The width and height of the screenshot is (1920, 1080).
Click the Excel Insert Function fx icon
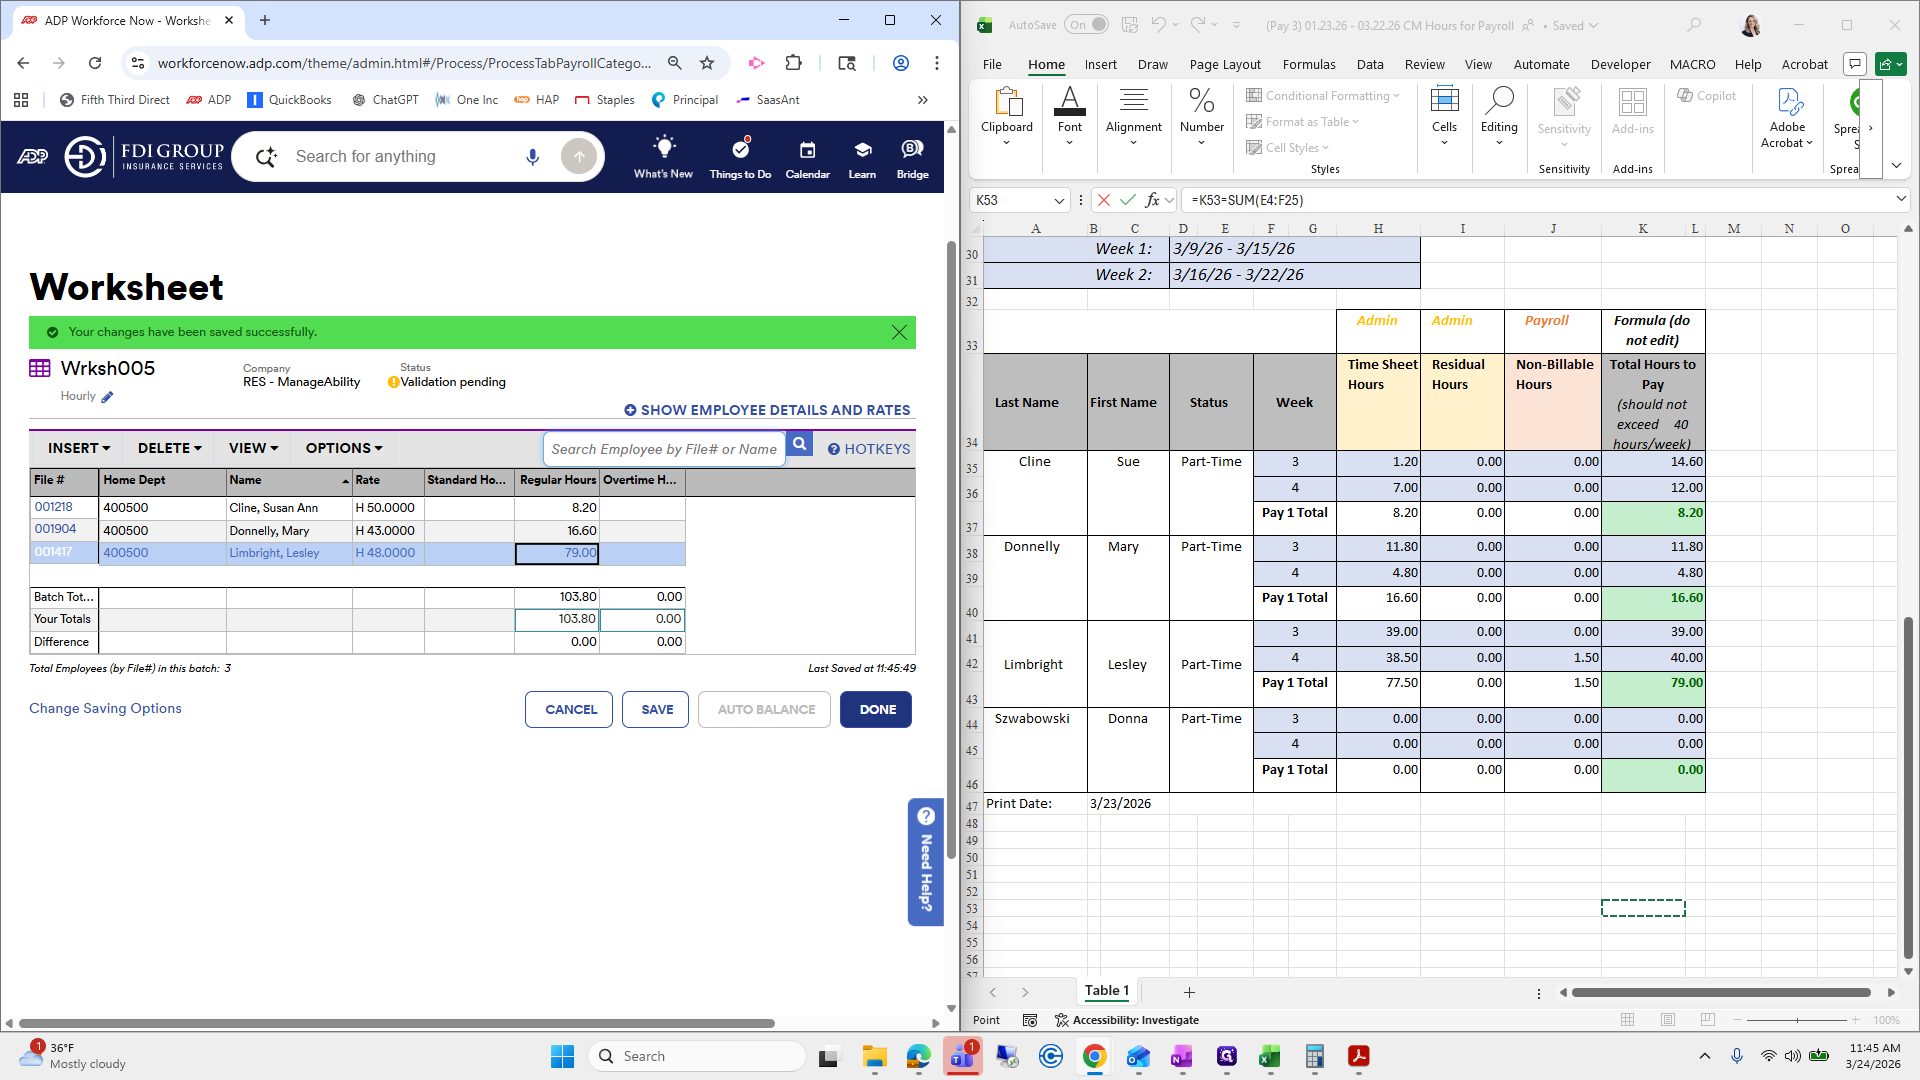click(x=1152, y=200)
